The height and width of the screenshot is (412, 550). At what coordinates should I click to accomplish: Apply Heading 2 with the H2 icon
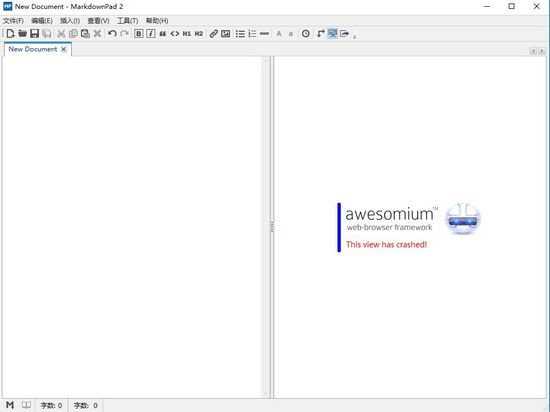pyautogui.click(x=199, y=34)
